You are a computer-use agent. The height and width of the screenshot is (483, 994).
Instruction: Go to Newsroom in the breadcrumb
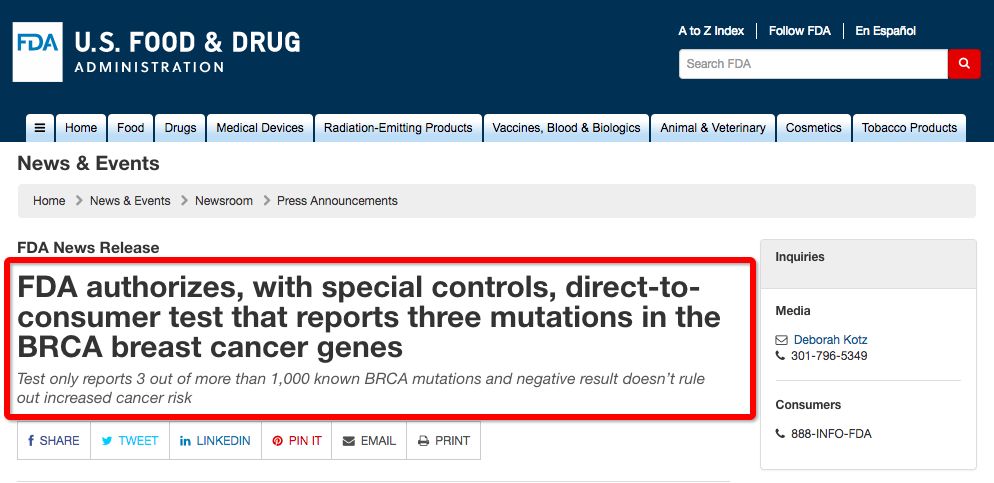(x=224, y=201)
